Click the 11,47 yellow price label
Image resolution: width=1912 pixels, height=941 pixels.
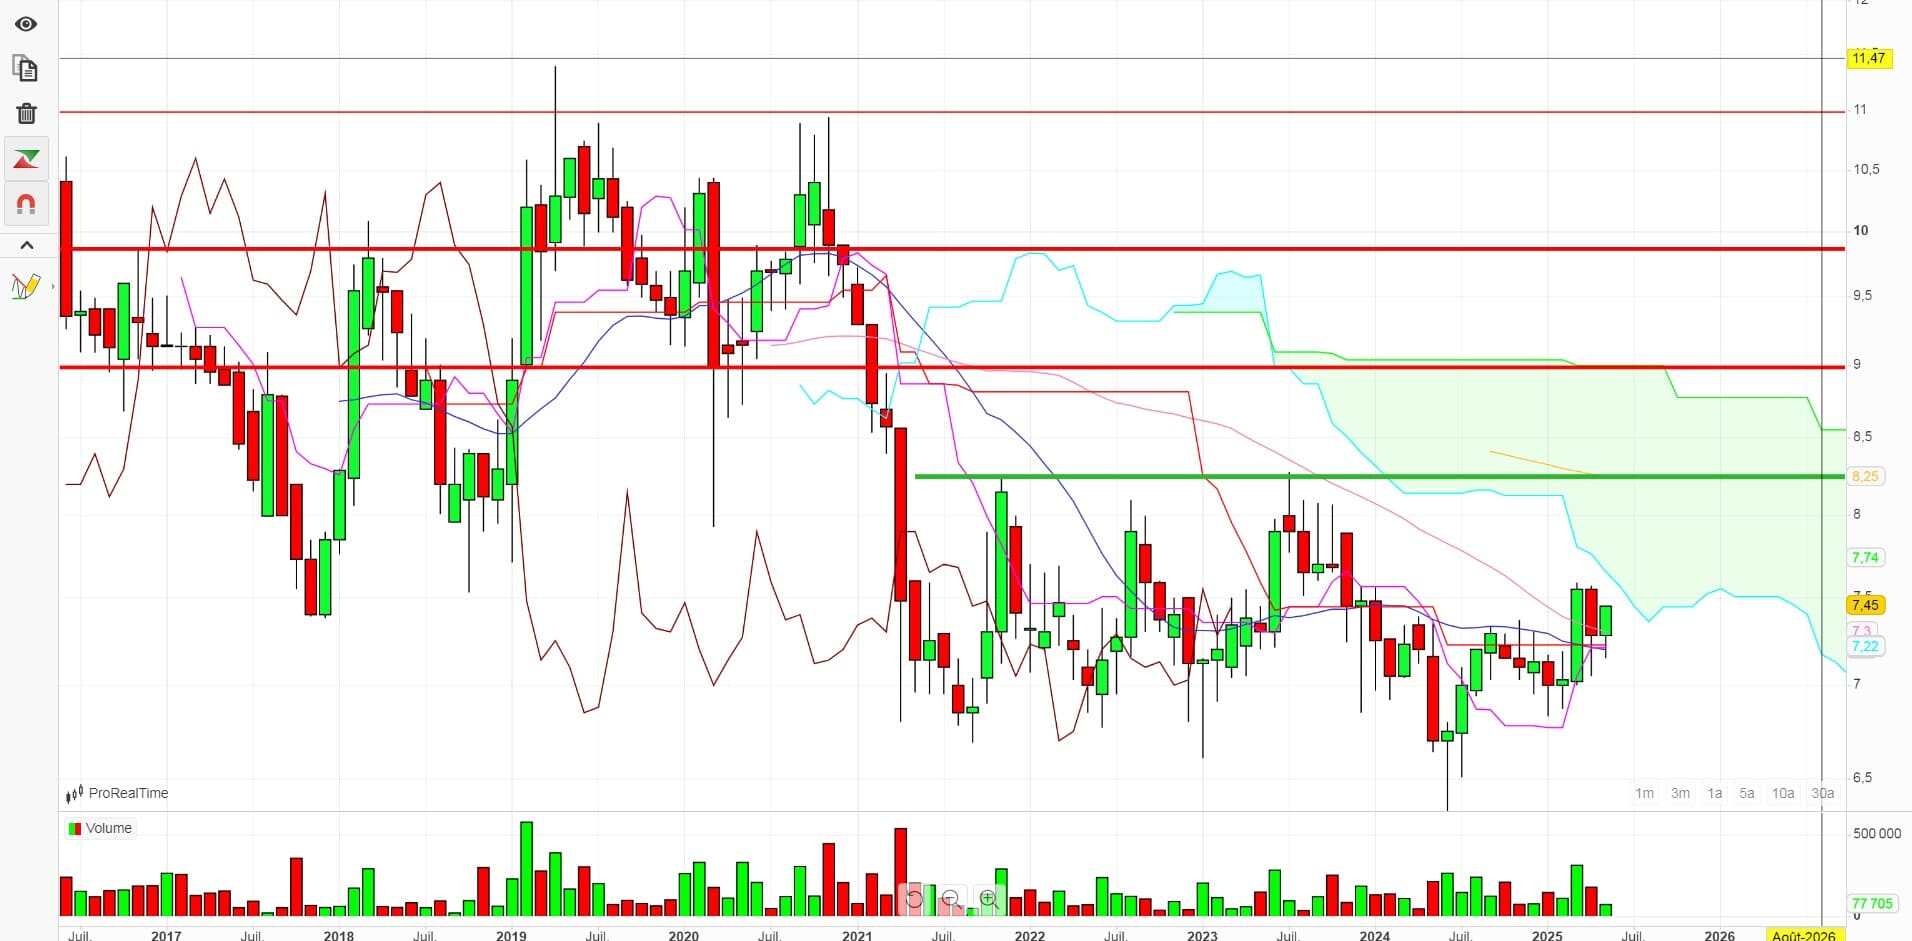click(x=1868, y=58)
